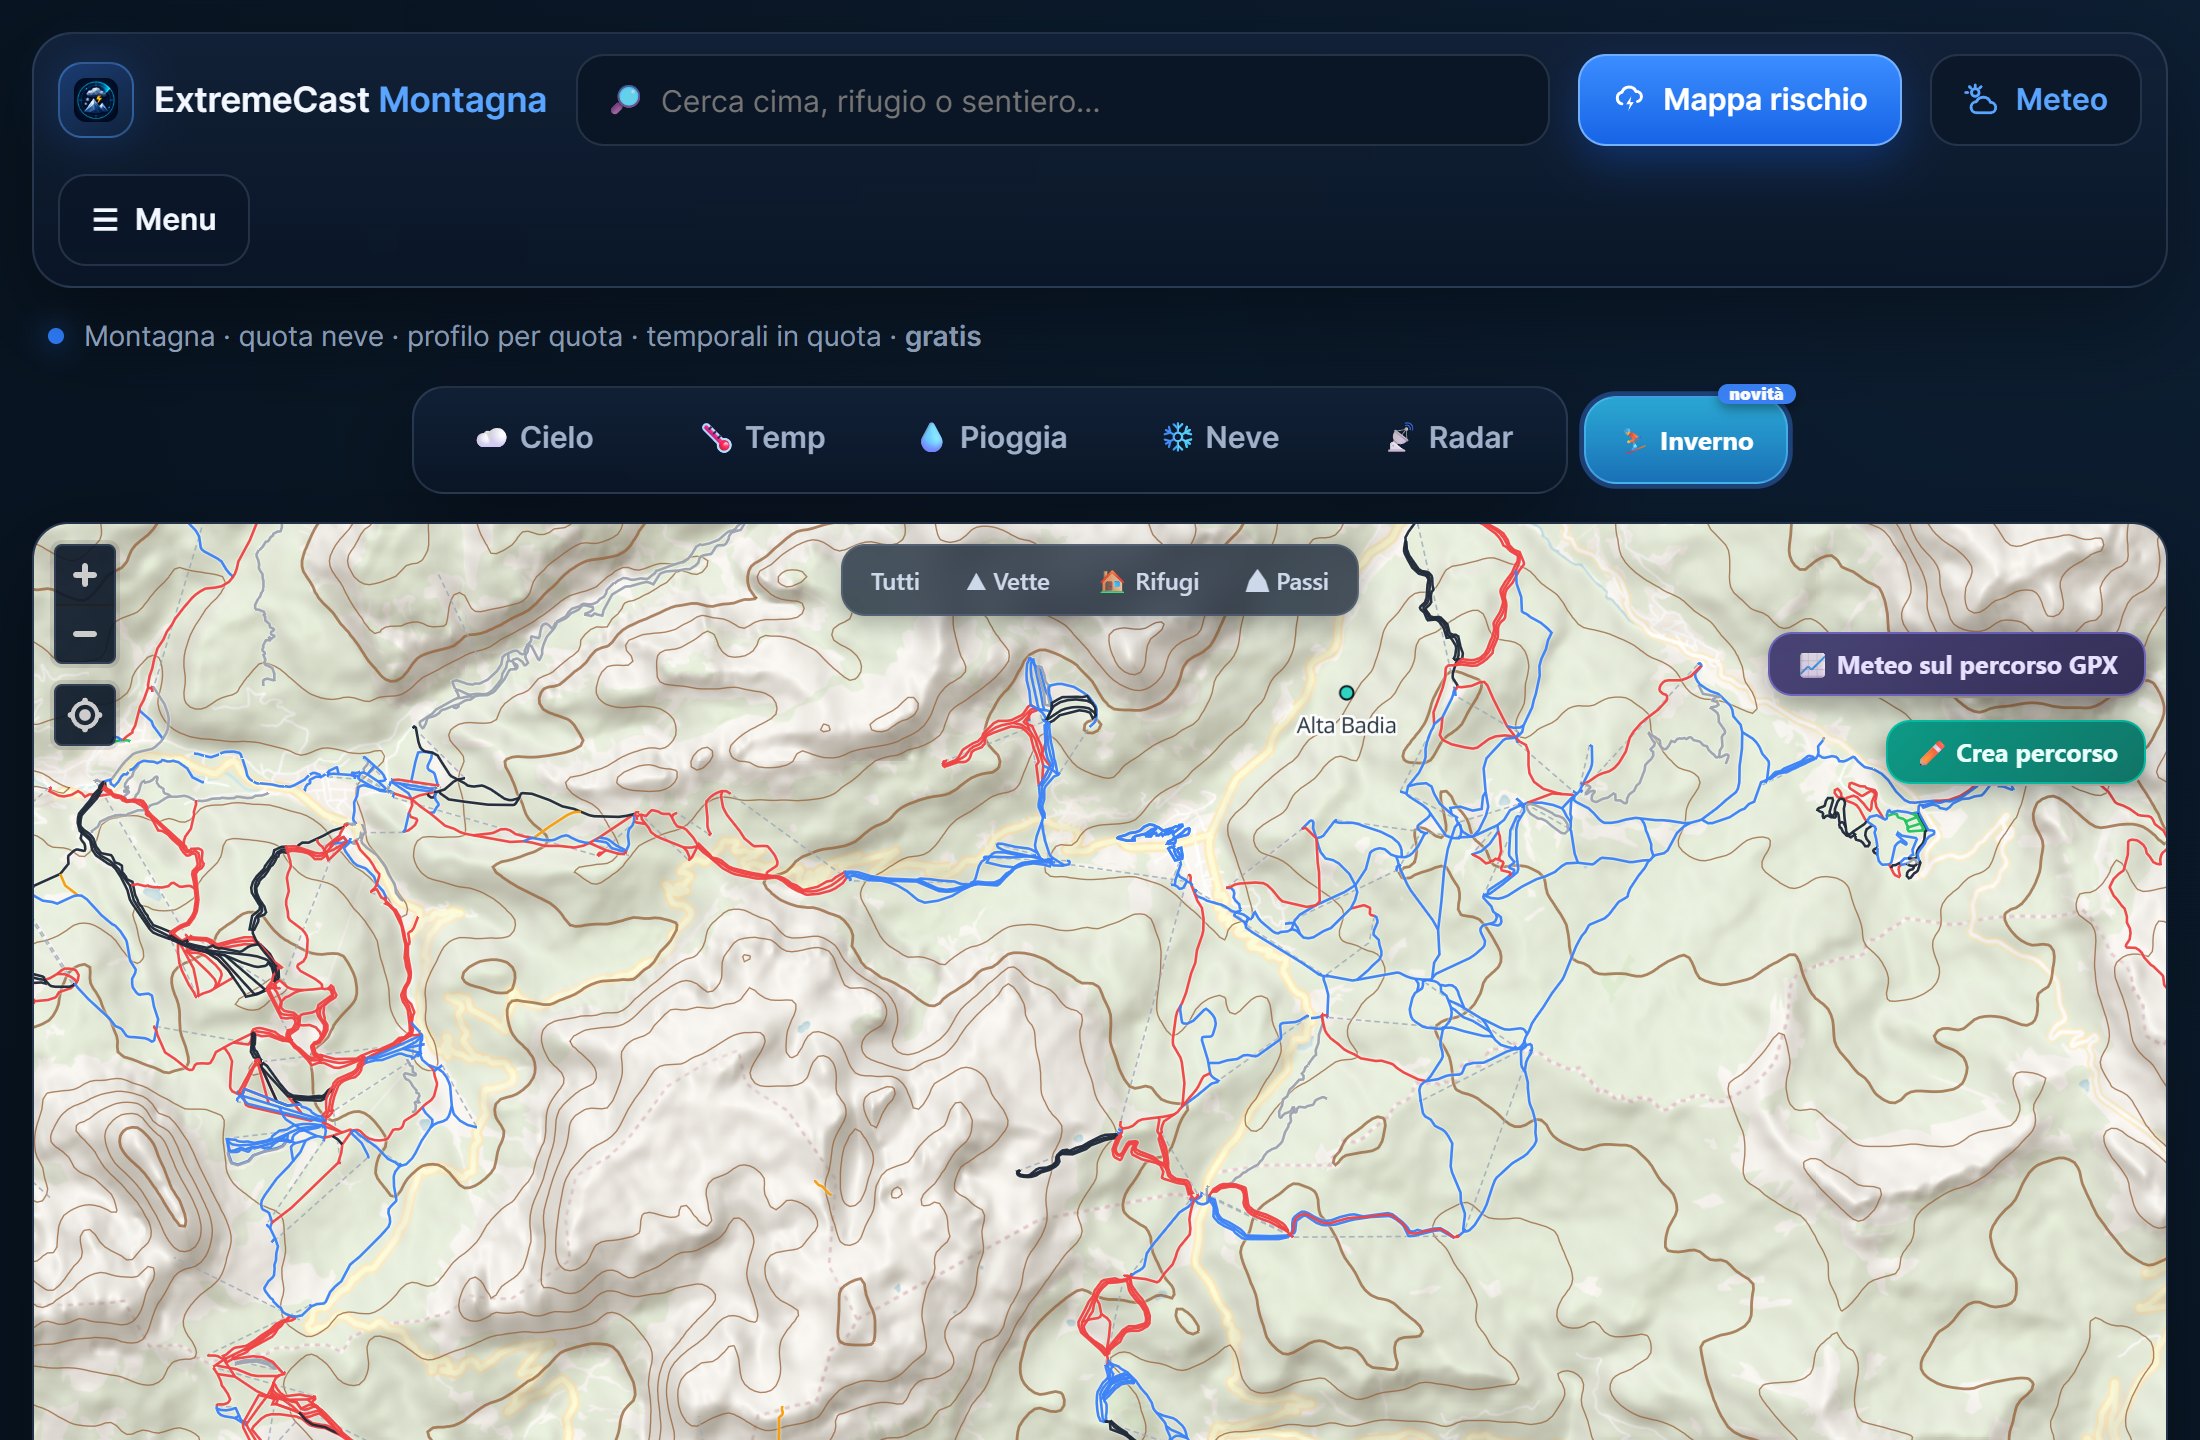Center map on my location
The height and width of the screenshot is (1440, 2200).
click(x=85, y=715)
